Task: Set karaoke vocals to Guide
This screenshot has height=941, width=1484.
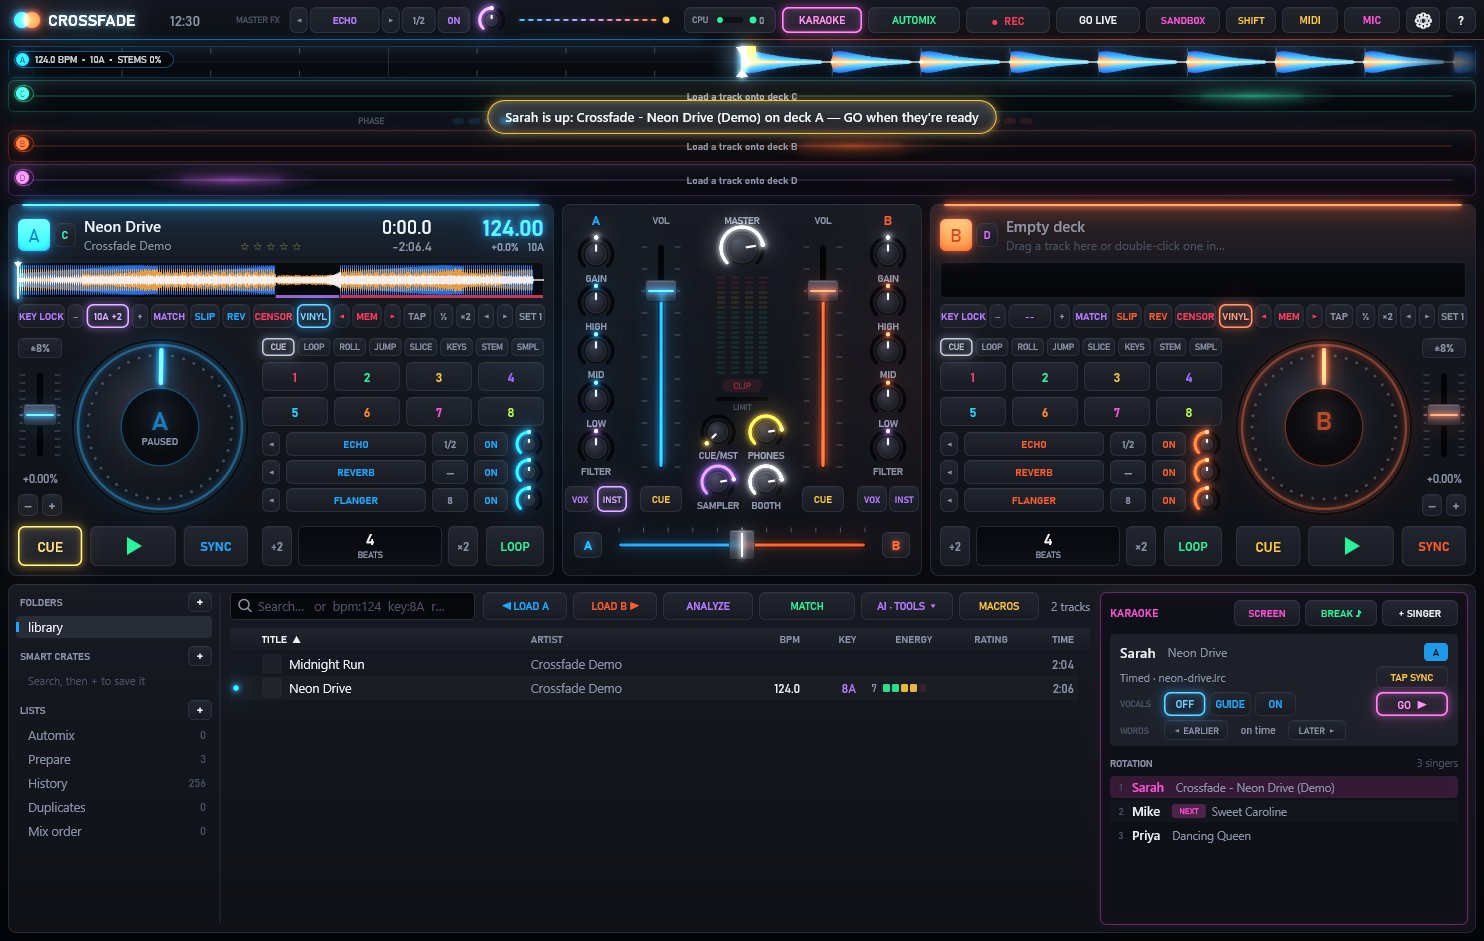Action: tap(1230, 704)
